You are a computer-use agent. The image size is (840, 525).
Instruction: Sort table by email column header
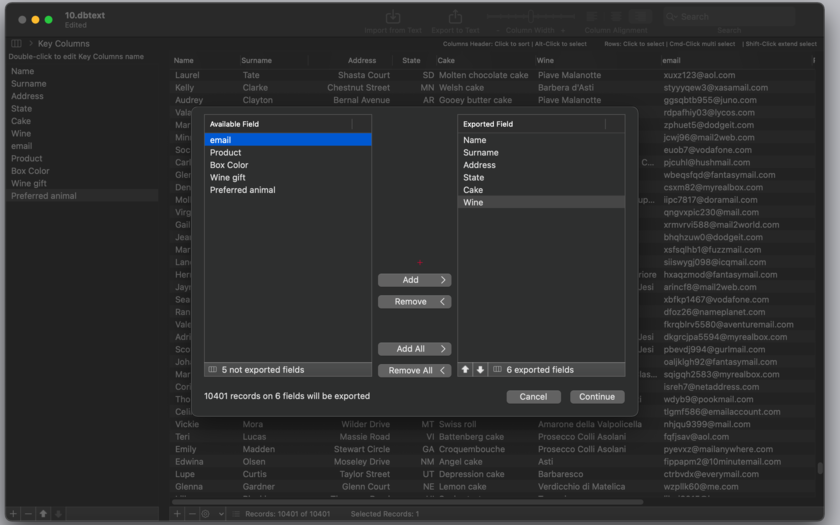(x=671, y=61)
